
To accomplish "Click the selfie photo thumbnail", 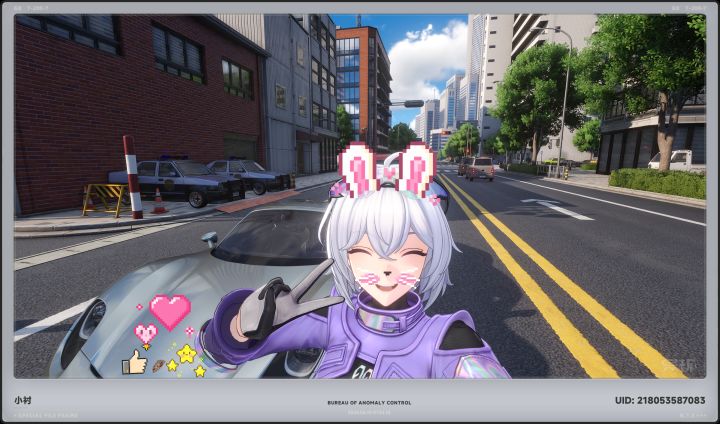I will 360,196.
